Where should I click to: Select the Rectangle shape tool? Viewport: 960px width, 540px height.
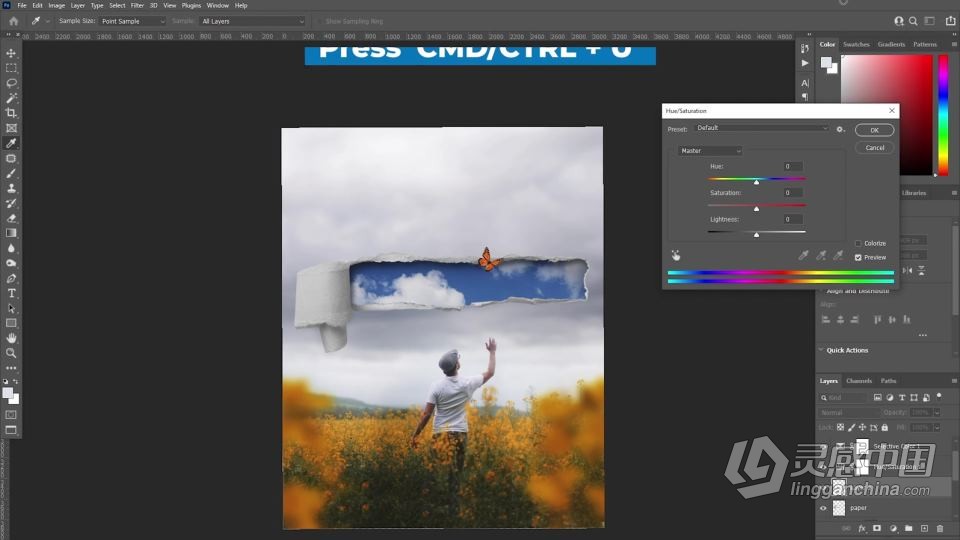point(11,323)
